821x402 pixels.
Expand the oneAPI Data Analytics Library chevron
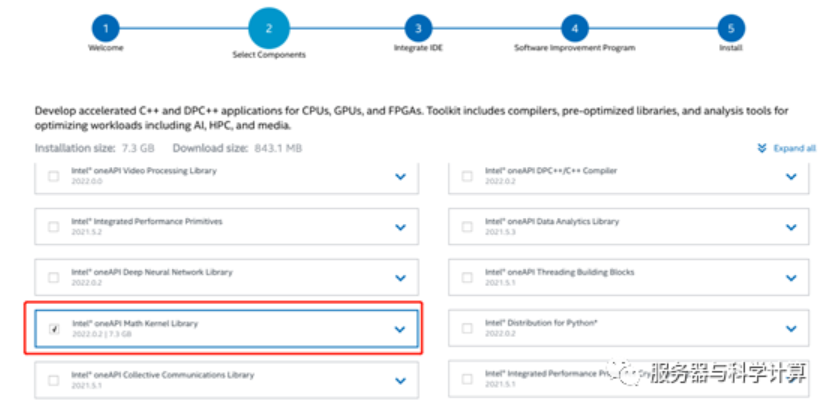(791, 227)
